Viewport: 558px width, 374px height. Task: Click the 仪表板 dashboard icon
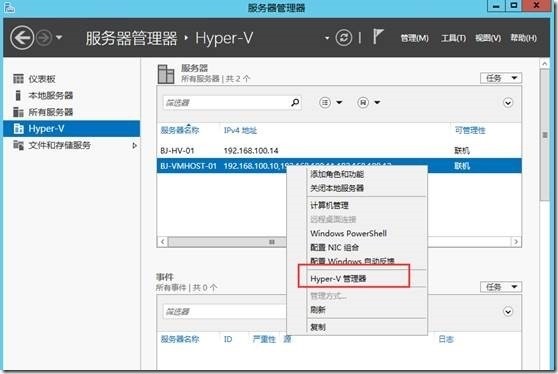(19, 79)
